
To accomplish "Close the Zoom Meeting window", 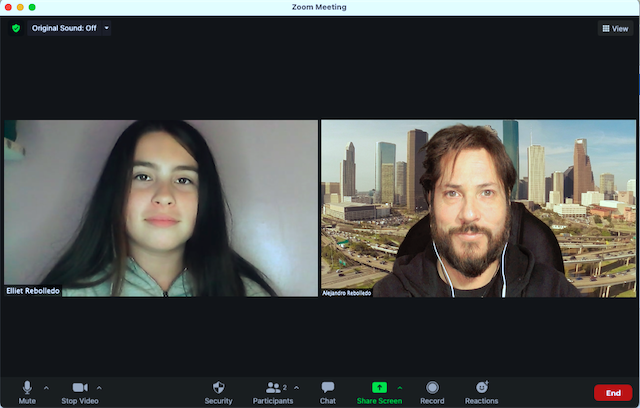I will click(x=8, y=7).
